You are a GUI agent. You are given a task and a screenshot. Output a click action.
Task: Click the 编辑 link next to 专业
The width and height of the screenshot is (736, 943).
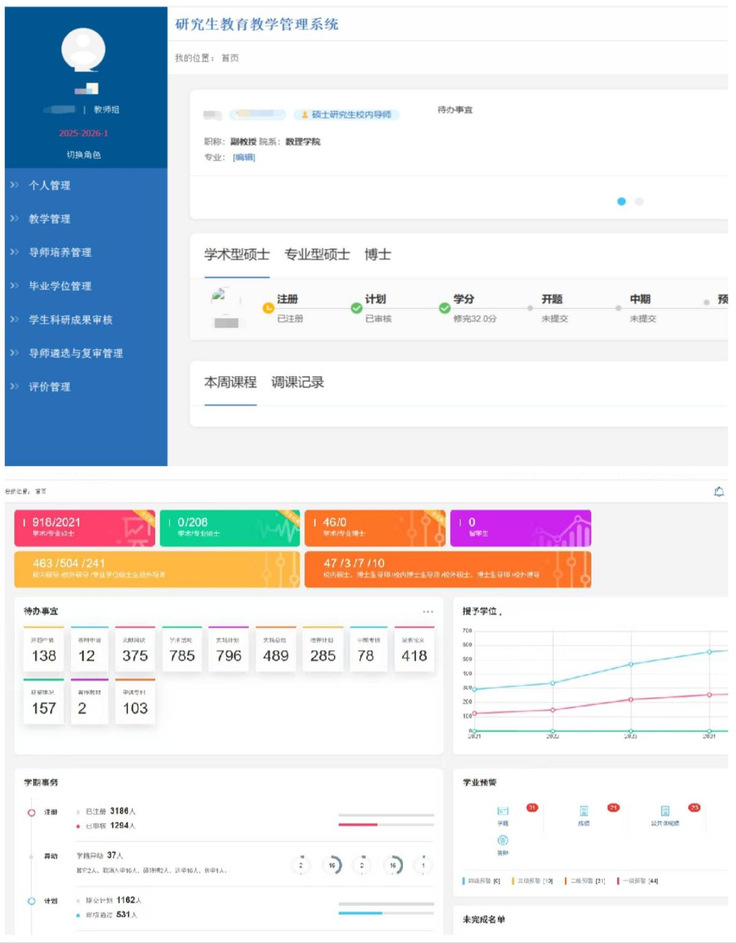[244, 157]
